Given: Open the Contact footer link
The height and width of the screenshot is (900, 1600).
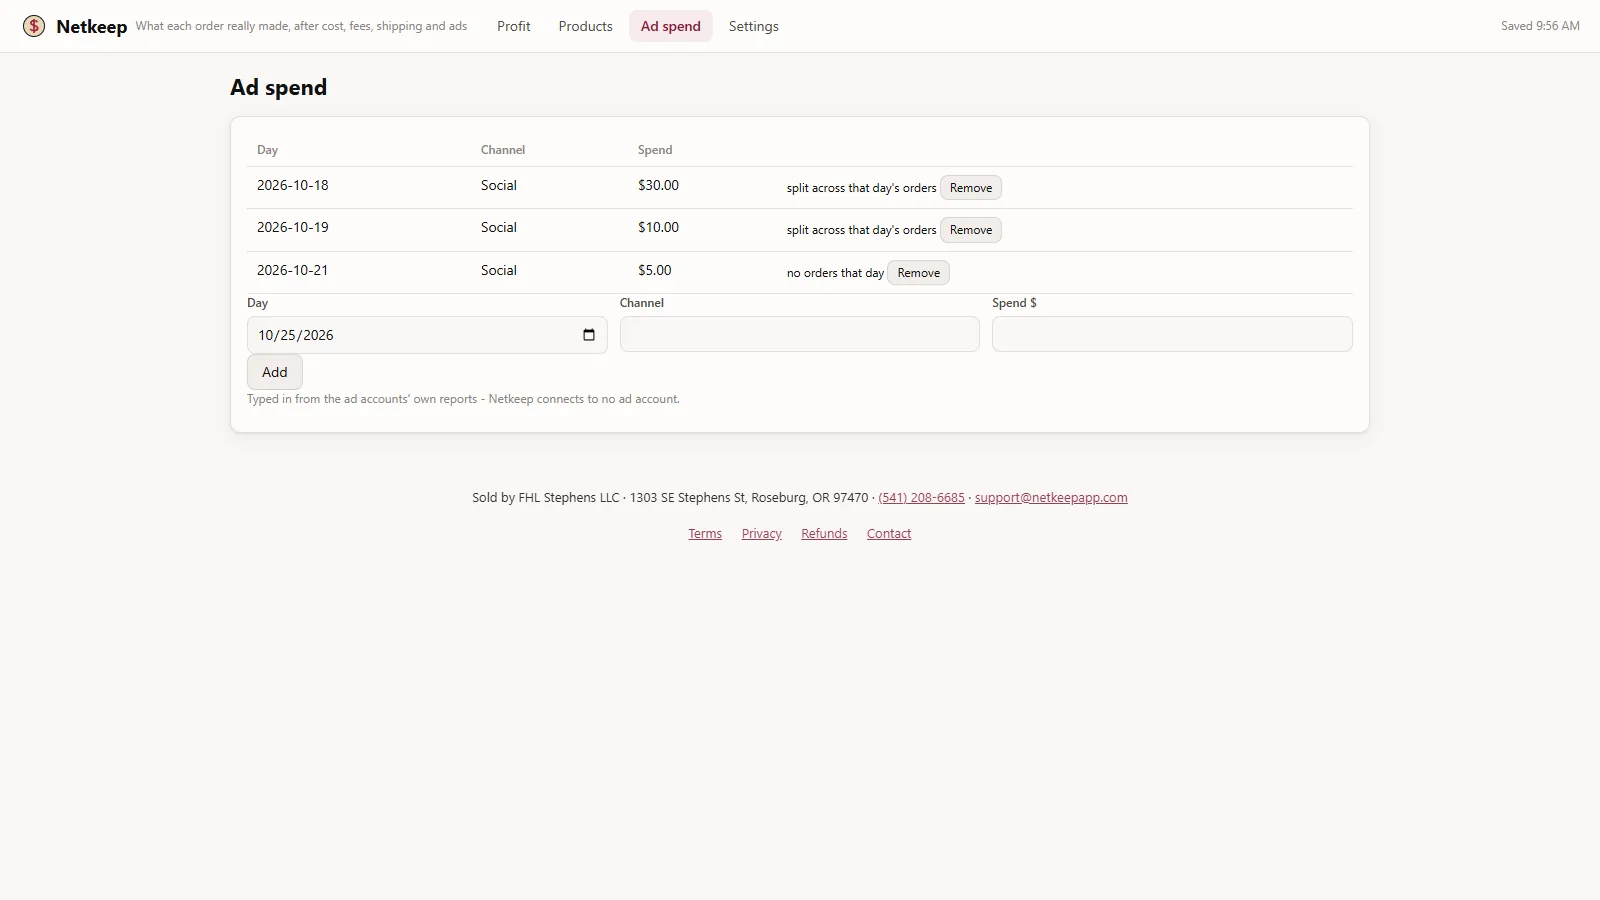Looking at the screenshot, I should tap(889, 534).
